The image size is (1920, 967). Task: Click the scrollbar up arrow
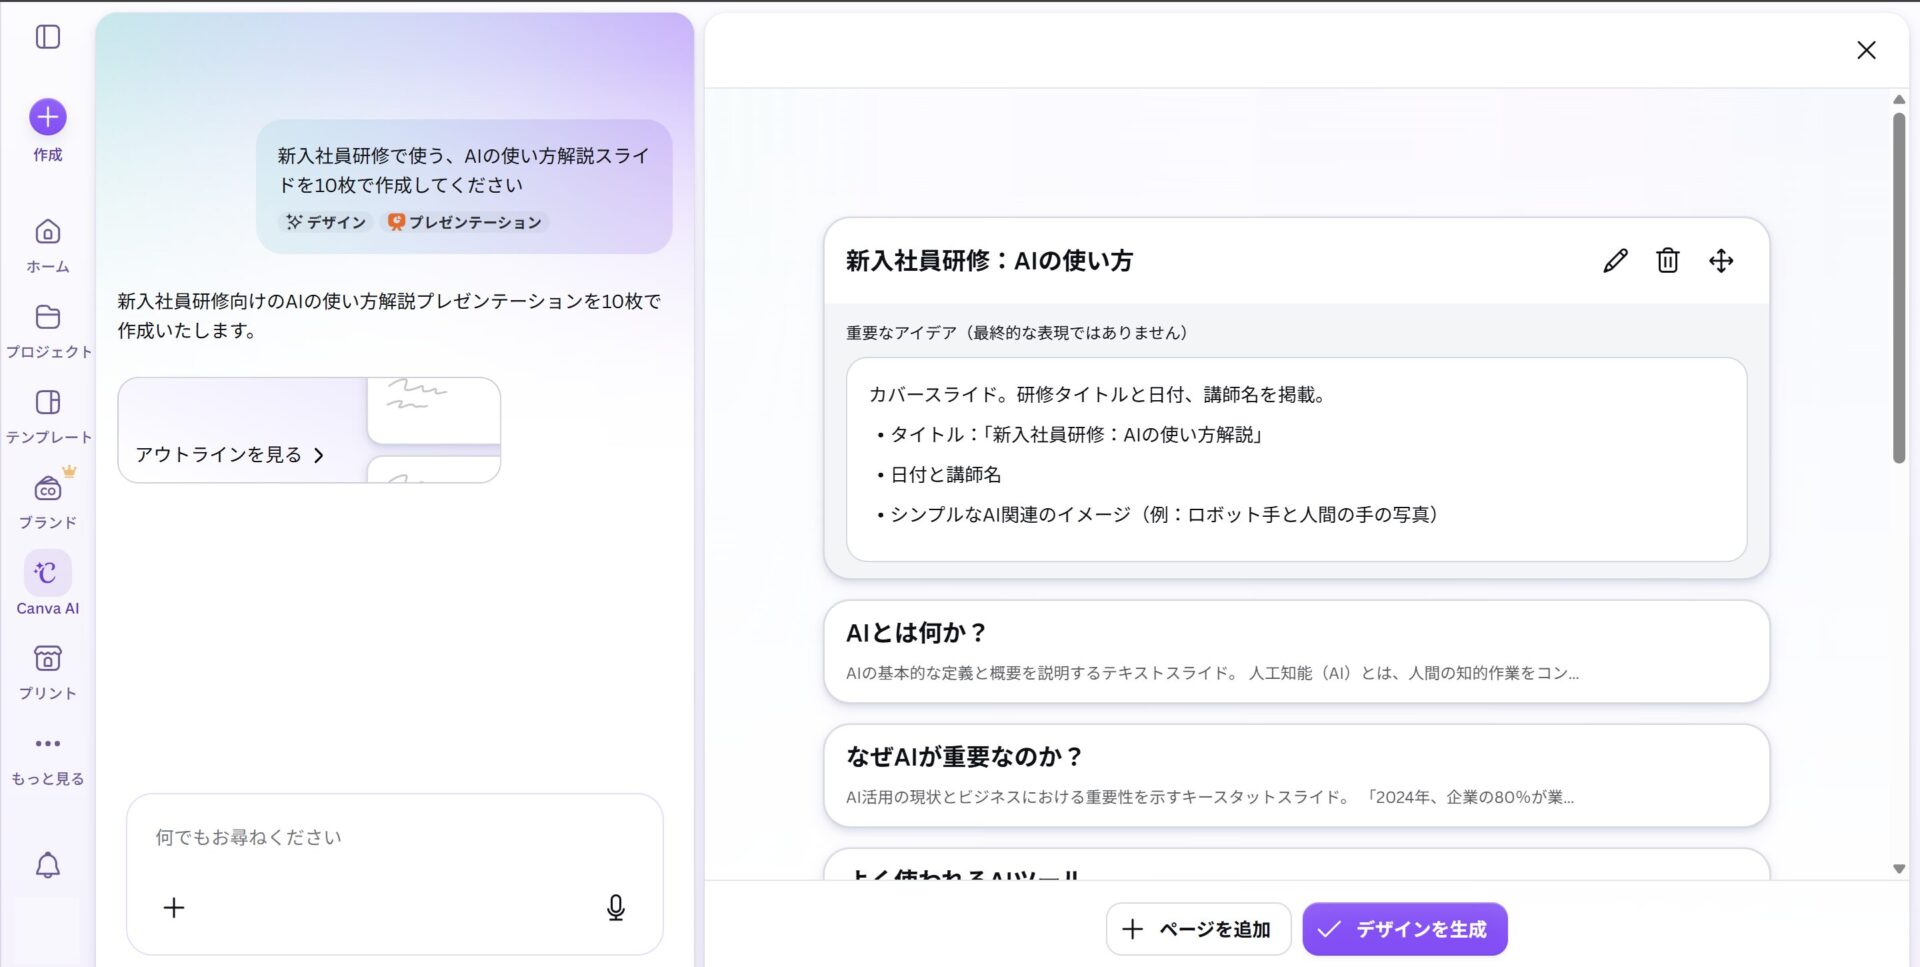(x=1899, y=99)
